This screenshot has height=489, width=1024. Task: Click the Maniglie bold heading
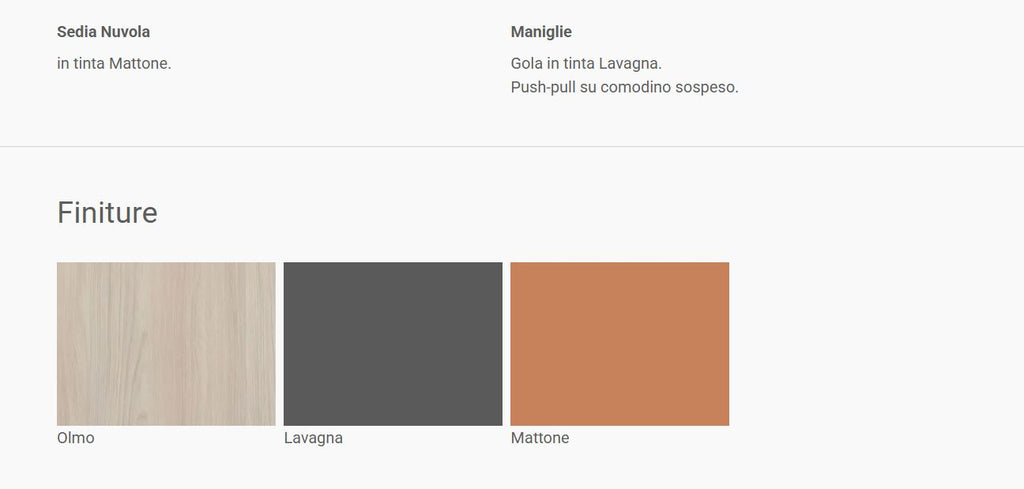point(541,32)
